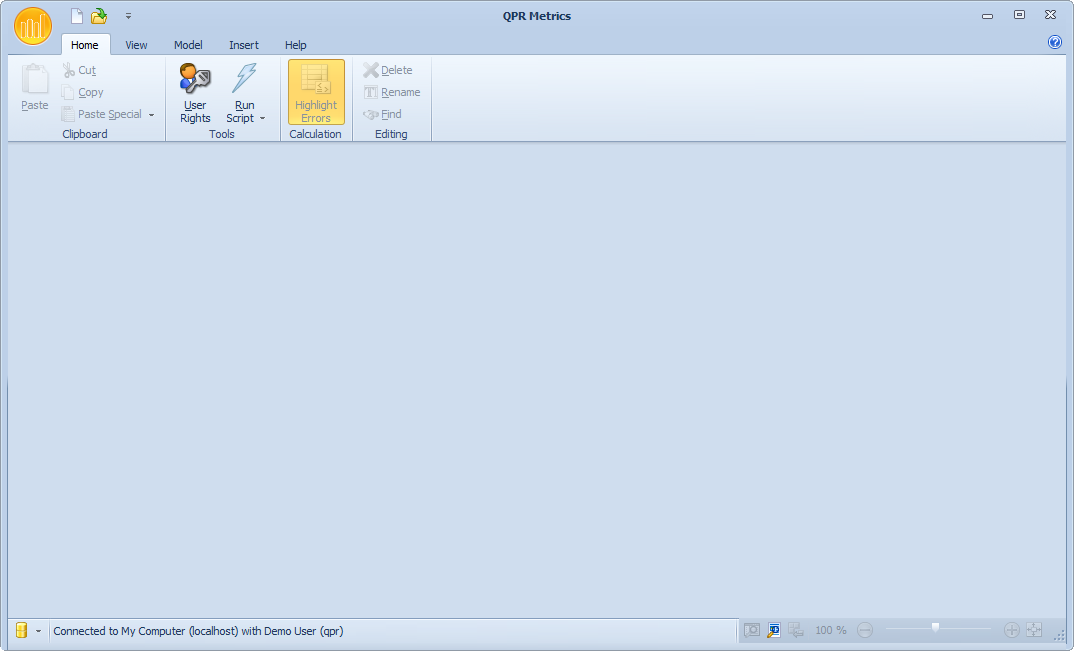Click the Open model folder icon
Screen dimensions: 1074x651
click(x=99, y=16)
